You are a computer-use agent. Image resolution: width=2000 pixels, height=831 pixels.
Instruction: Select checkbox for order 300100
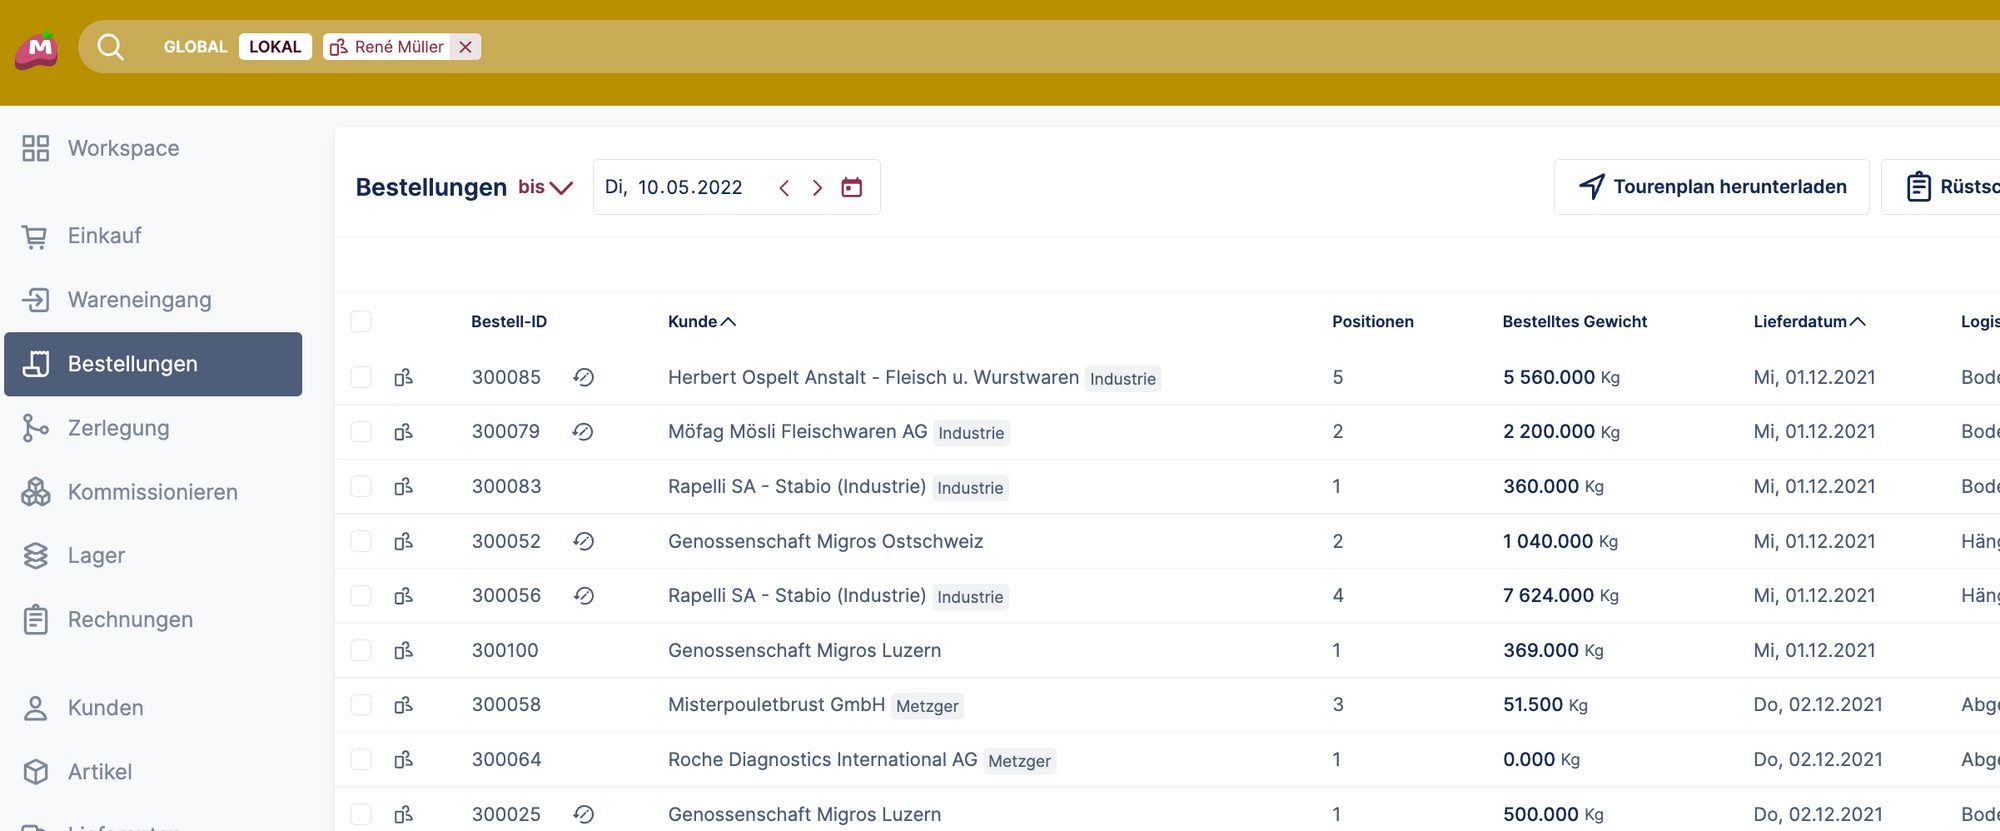pyautogui.click(x=361, y=650)
